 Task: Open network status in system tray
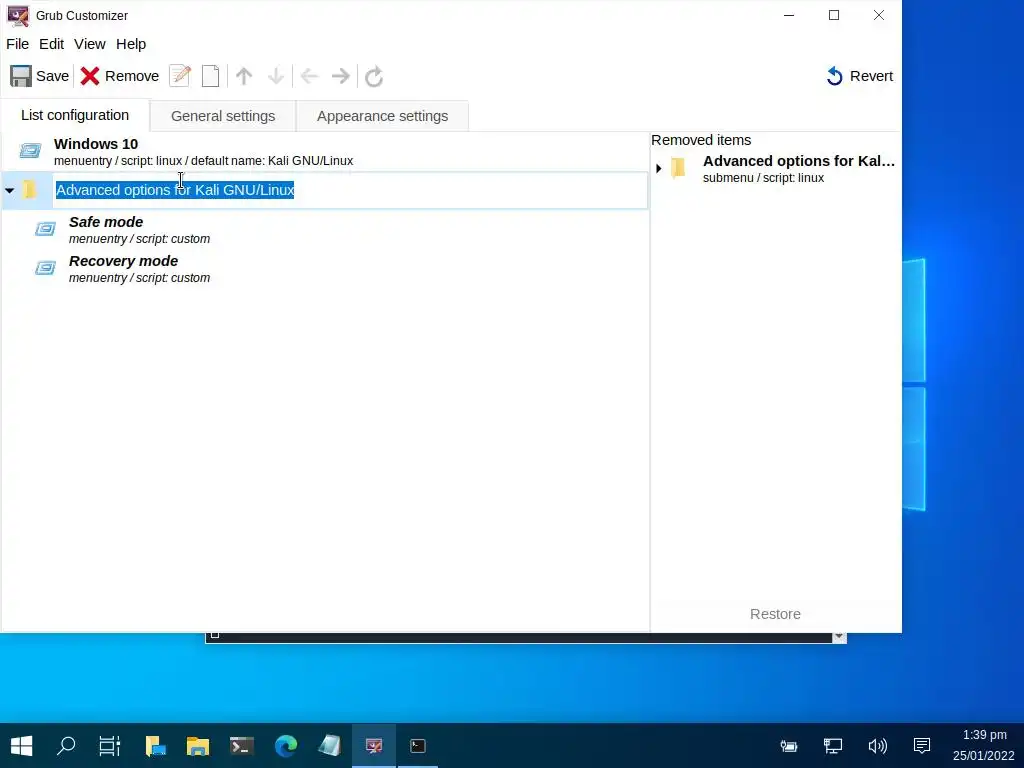click(x=833, y=746)
